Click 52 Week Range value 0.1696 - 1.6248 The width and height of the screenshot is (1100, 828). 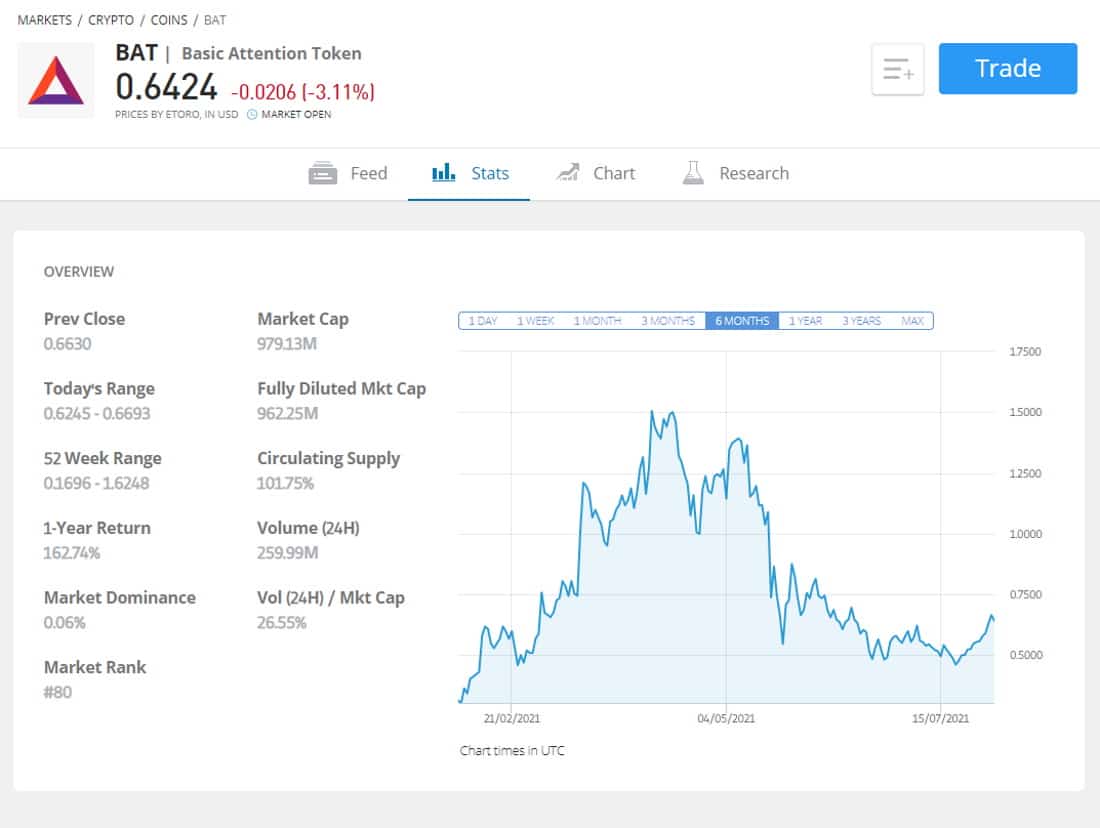(96, 483)
